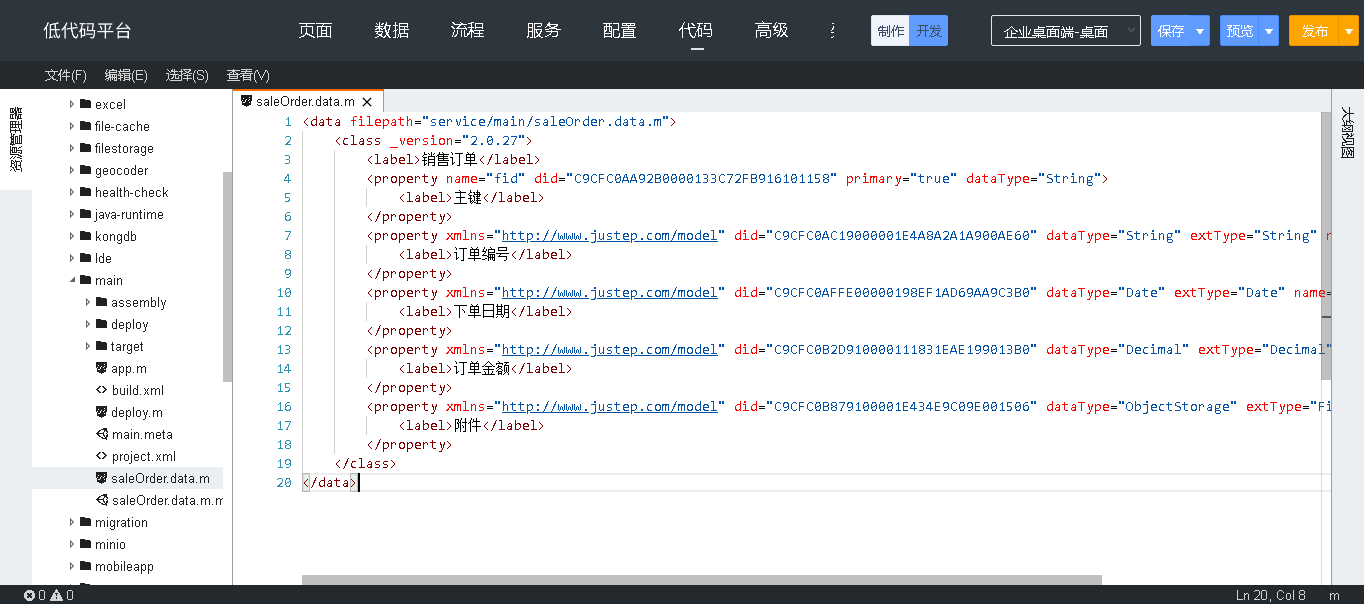Switch mode toggle to 开发
The image size is (1364, 604).
tap(929, 31)
